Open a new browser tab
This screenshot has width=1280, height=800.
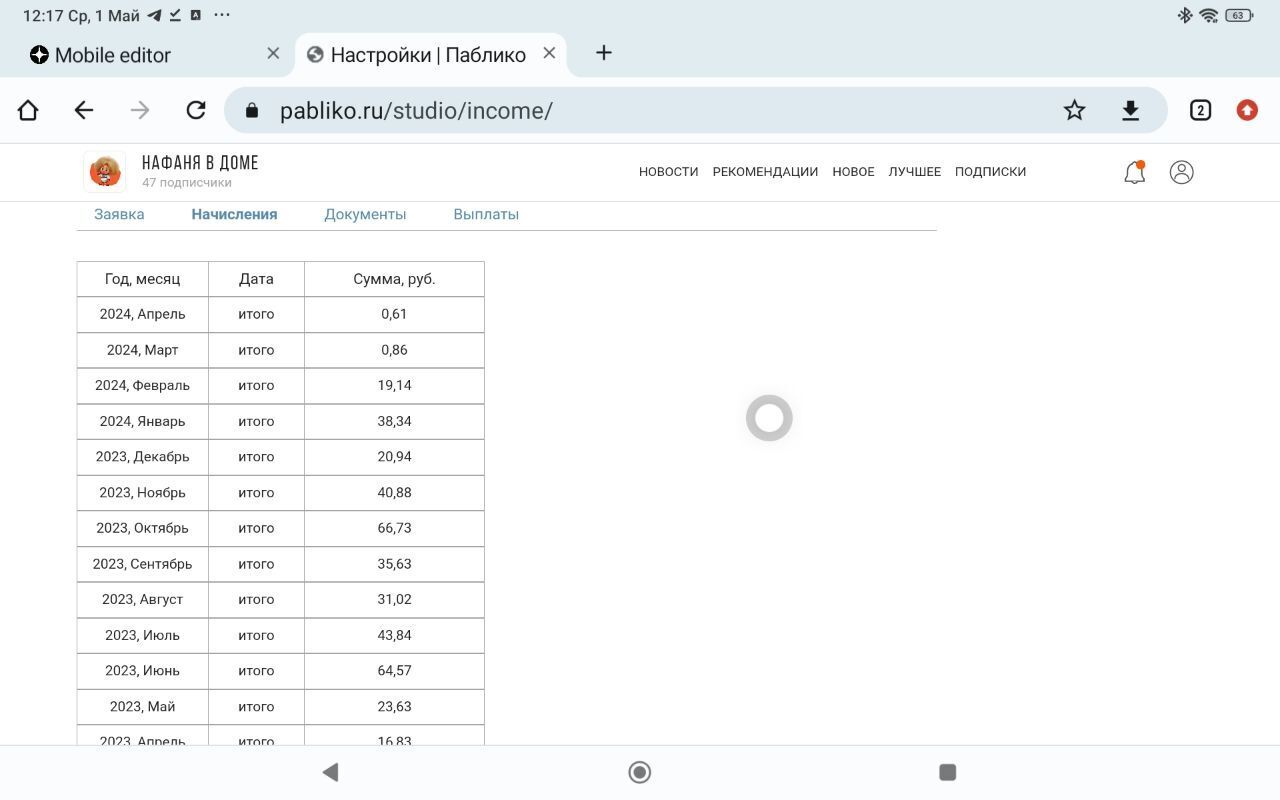click(x=603, y=53)
